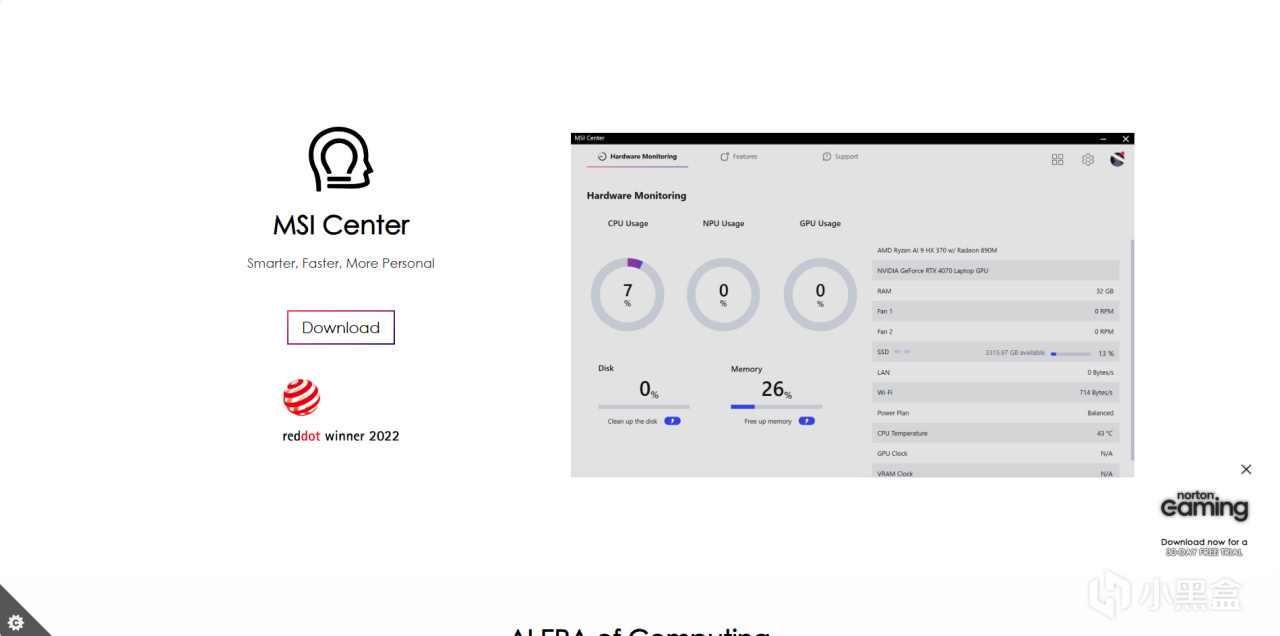Select the CPU Temperature row
The height and width of the screenshot is (636, 1280).
click(x=995, y=433)
